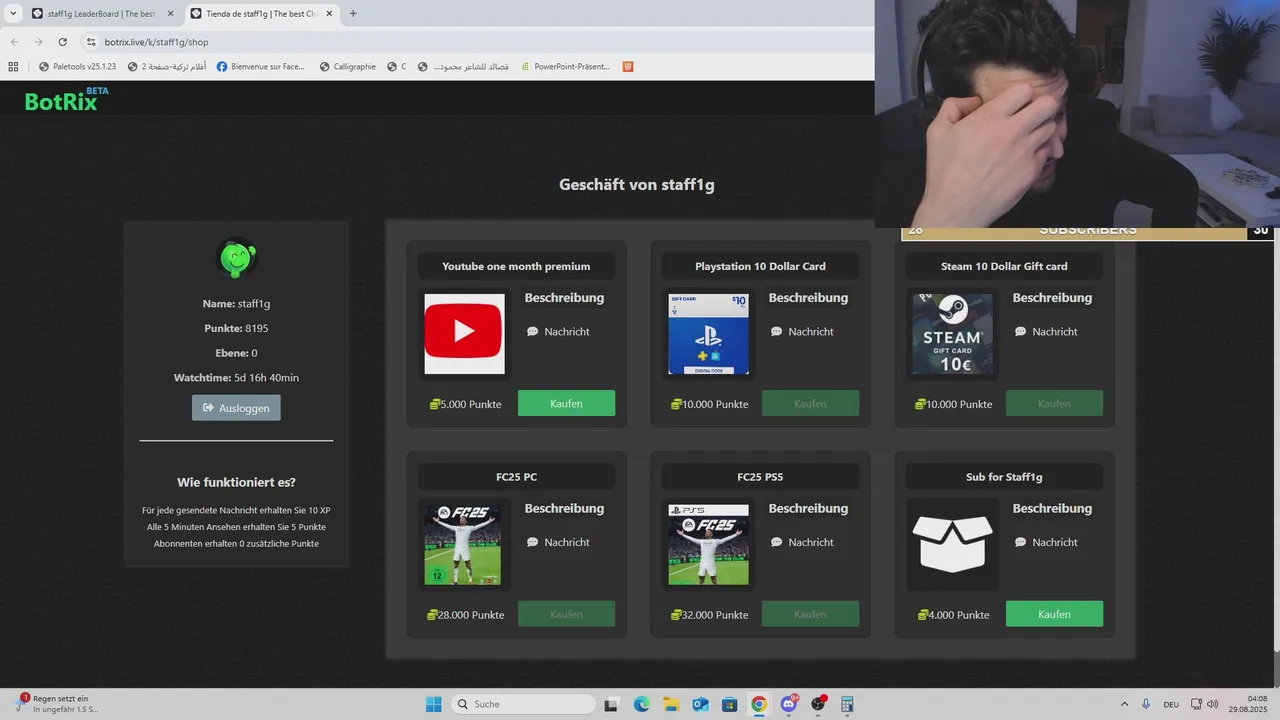Click the BotRix BETA logo

66,98
